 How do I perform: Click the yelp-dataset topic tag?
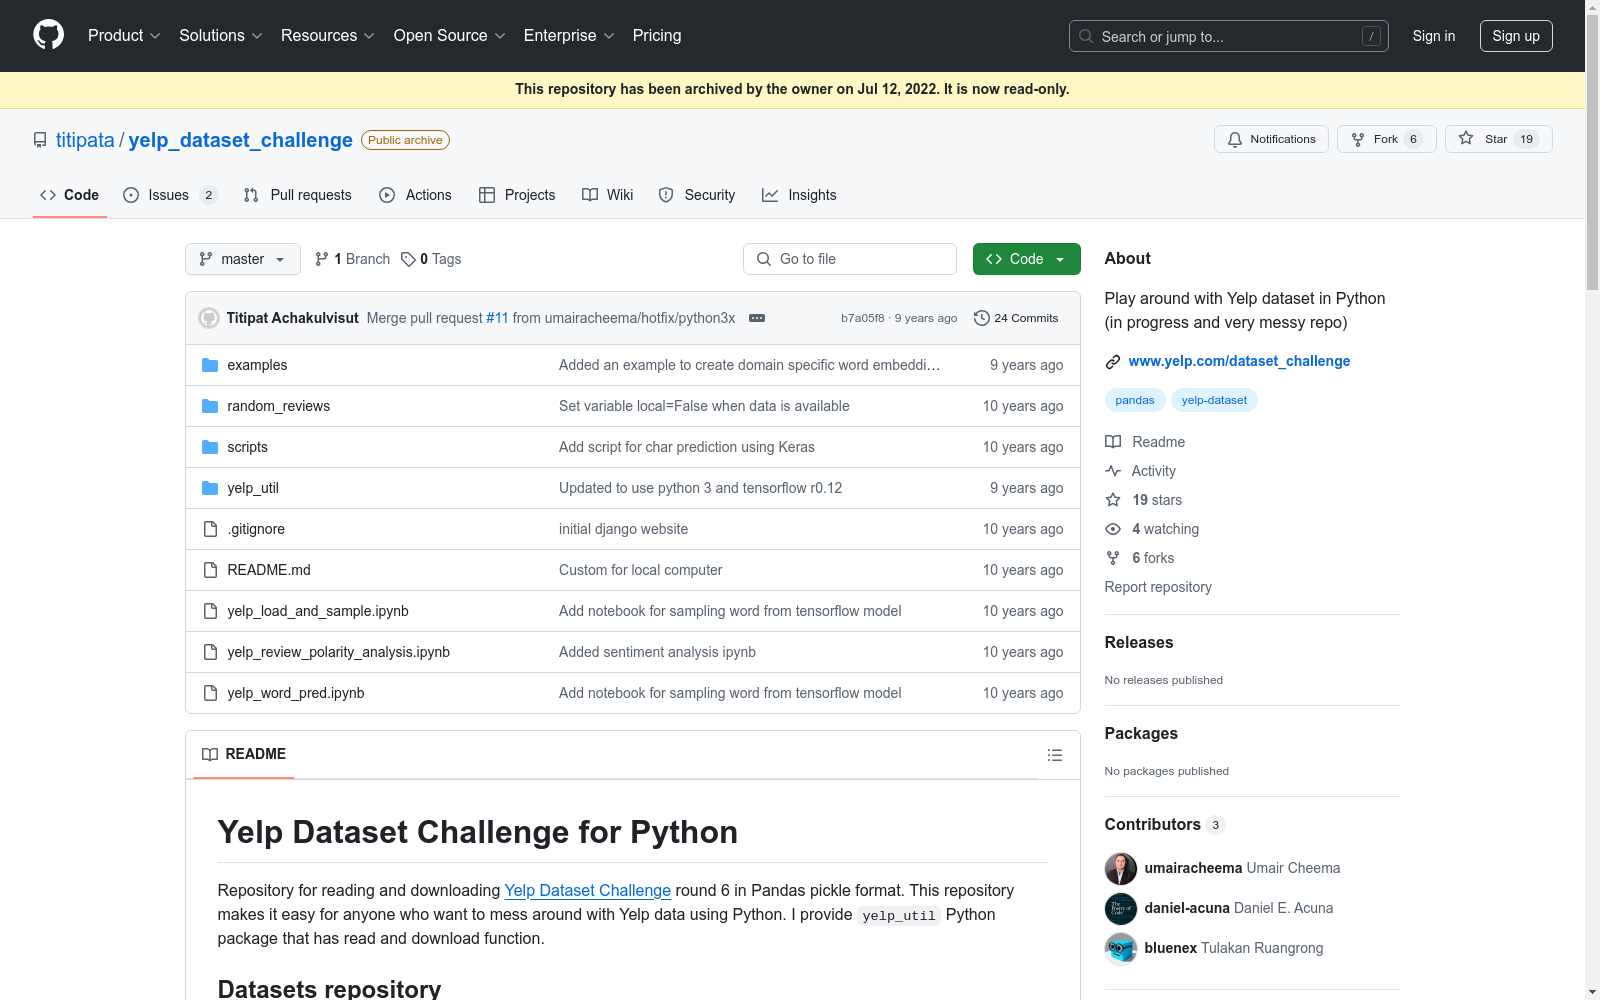(x=1214, y=400)
